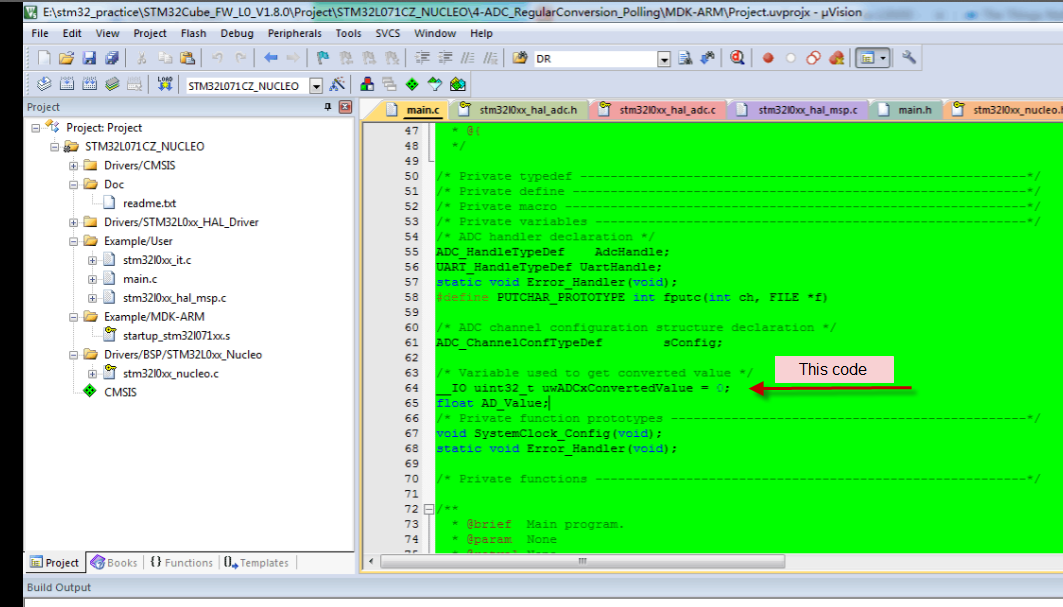Open the File menu
The width and height of the screenshot is (1063, 607).
click(40, 33)
